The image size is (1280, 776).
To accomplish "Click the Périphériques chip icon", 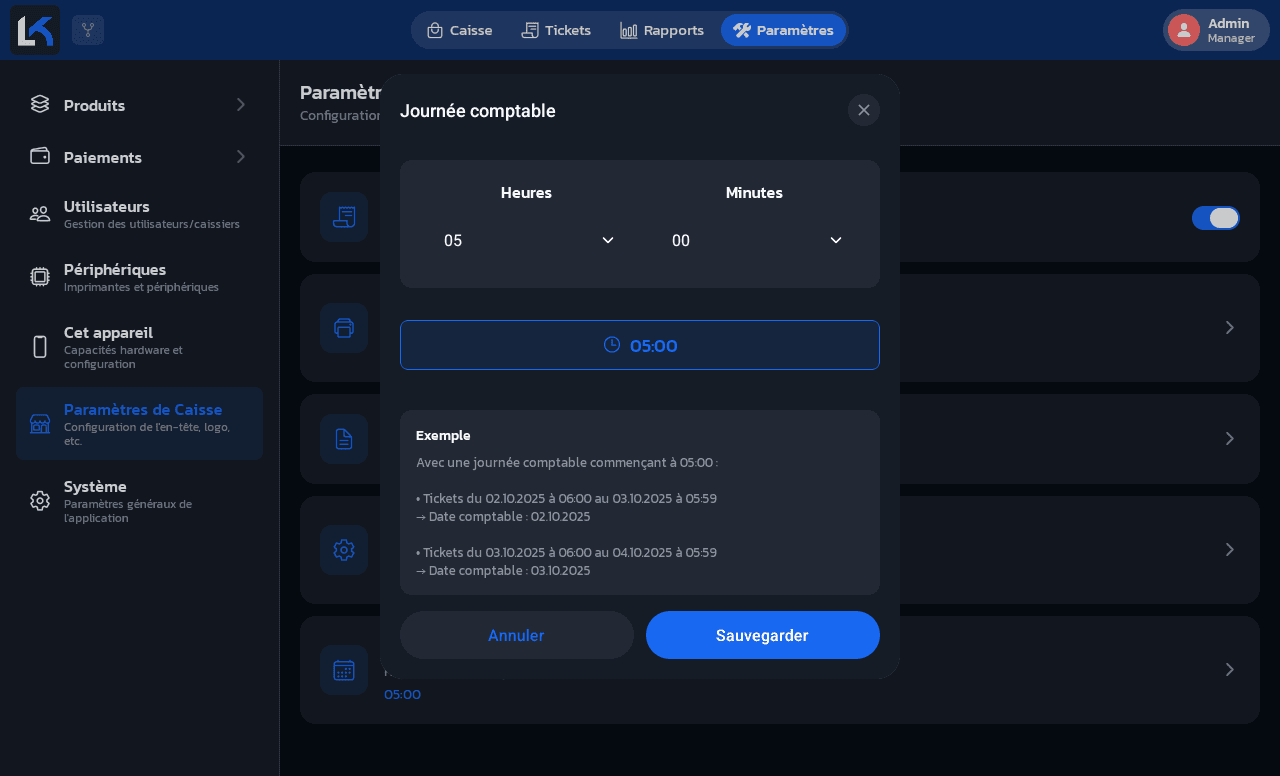I will [x=40, y=277].
